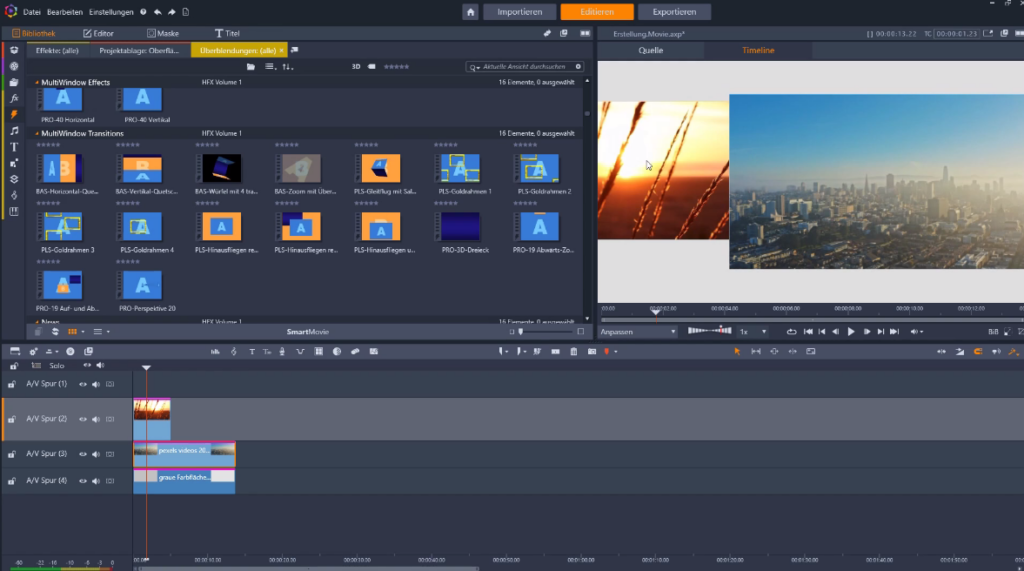Collapse the MultiWindow Transitions group

coord(37,133)
